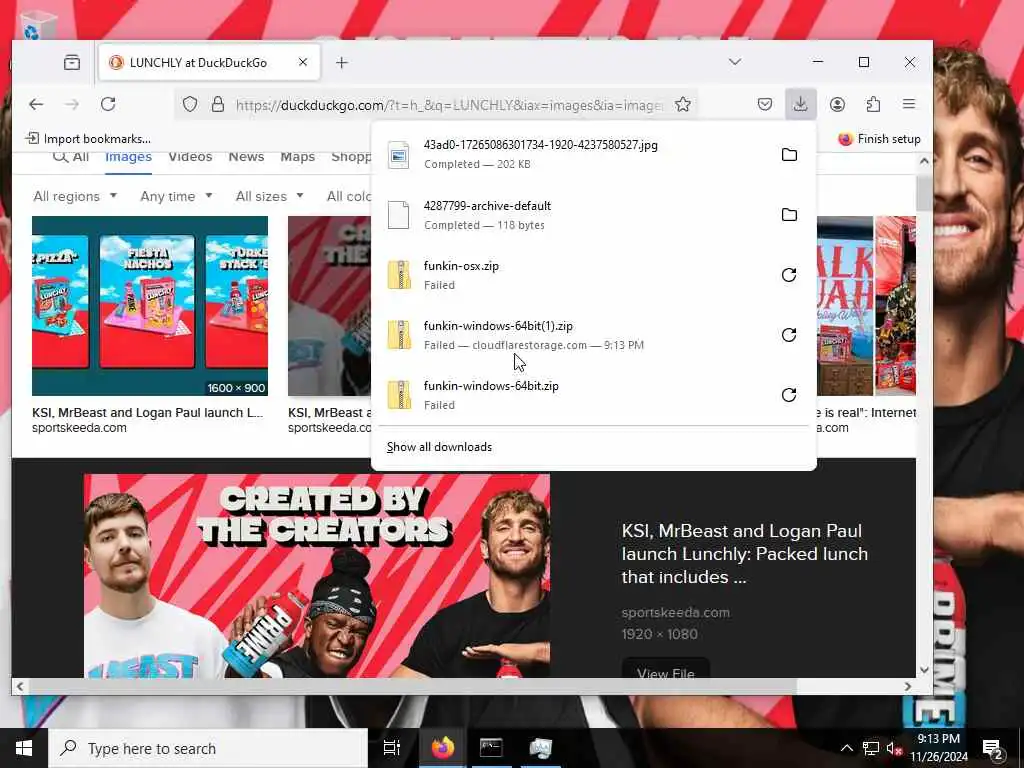Select the funkin-windows-64bit.zip file name
Viewport: 1024px width, 768px height.
[x=491, y=386]
